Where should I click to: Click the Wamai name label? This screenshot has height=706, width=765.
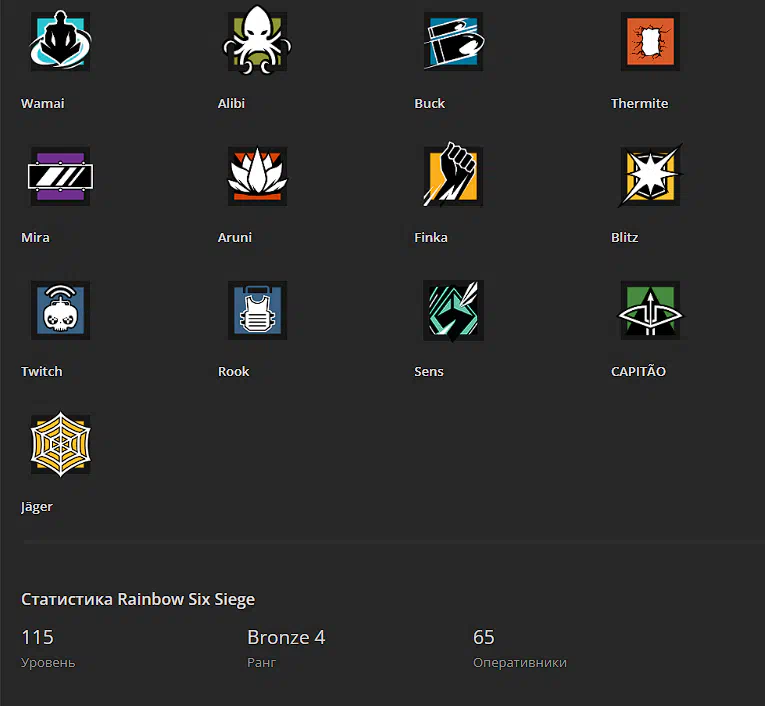click(42, 103)
